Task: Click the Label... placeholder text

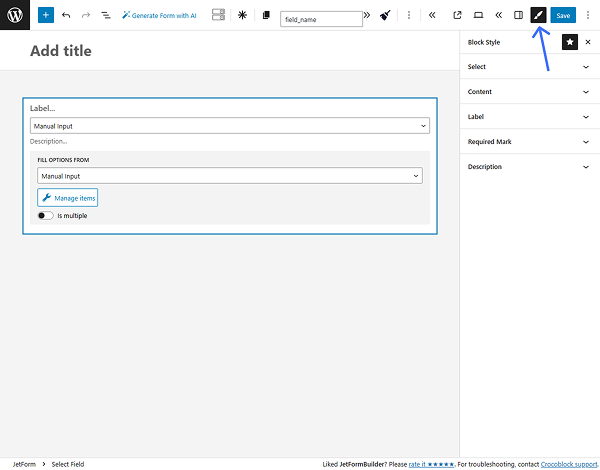Action: [42, 108]
